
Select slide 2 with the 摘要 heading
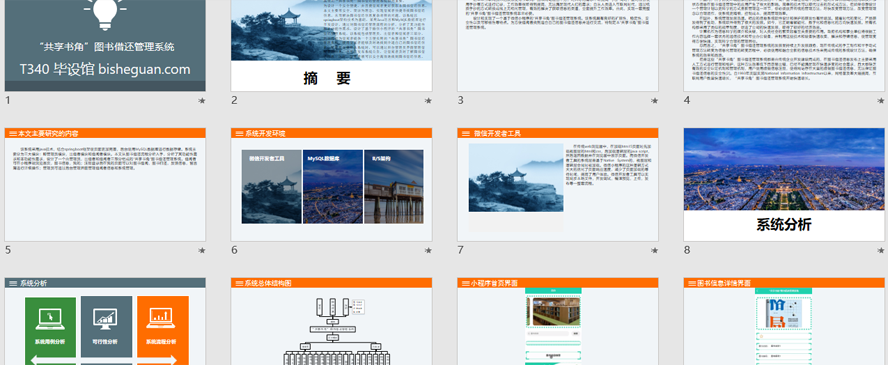(331, 45)
